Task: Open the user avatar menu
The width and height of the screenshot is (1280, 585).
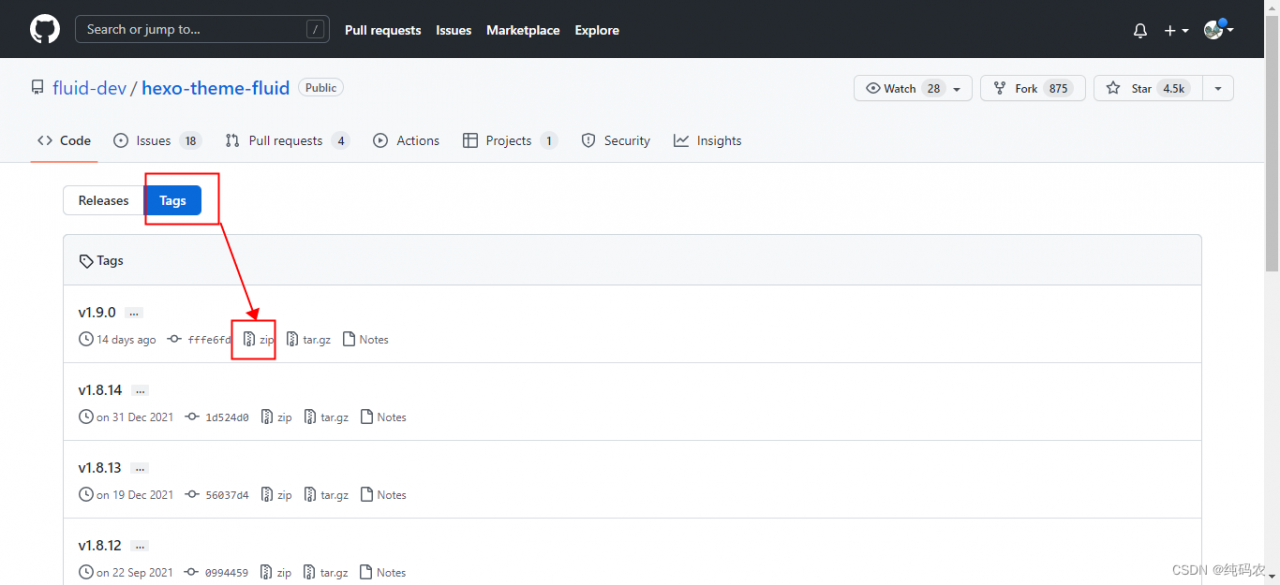Action: point(1218,30)
